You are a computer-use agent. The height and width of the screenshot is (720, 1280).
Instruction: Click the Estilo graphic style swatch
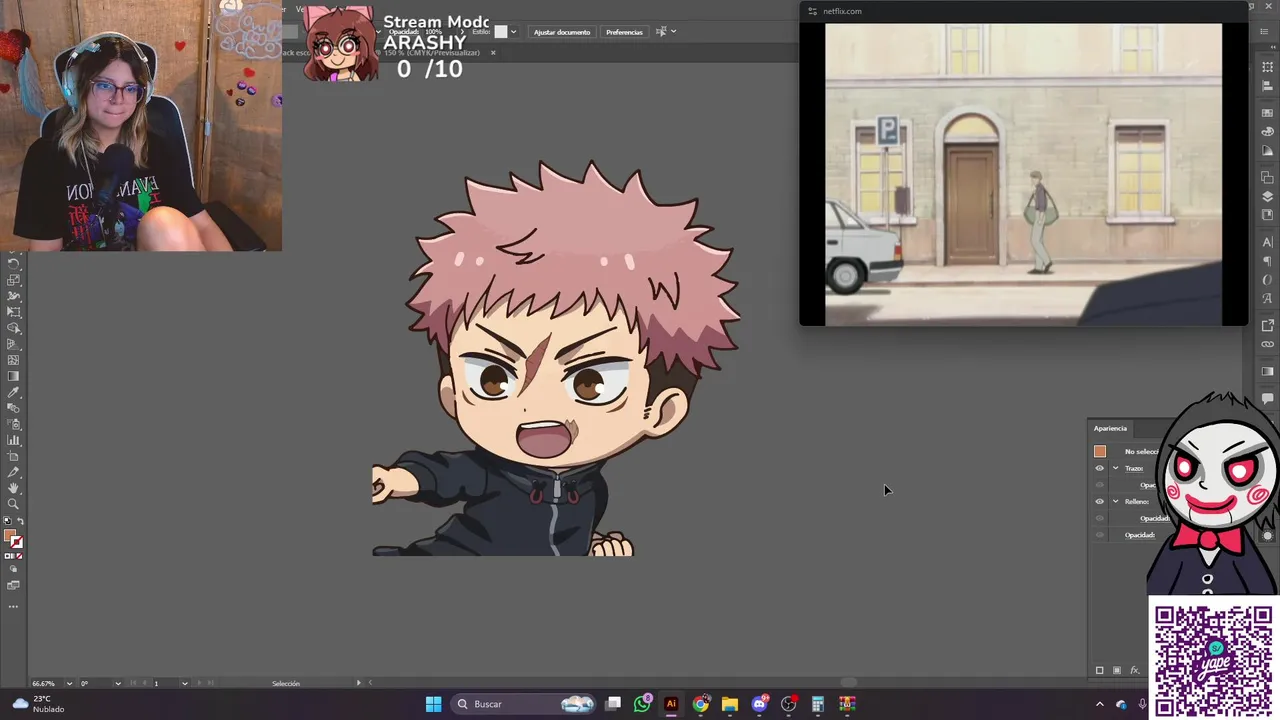pyautogui.click(x=501, y=32)
